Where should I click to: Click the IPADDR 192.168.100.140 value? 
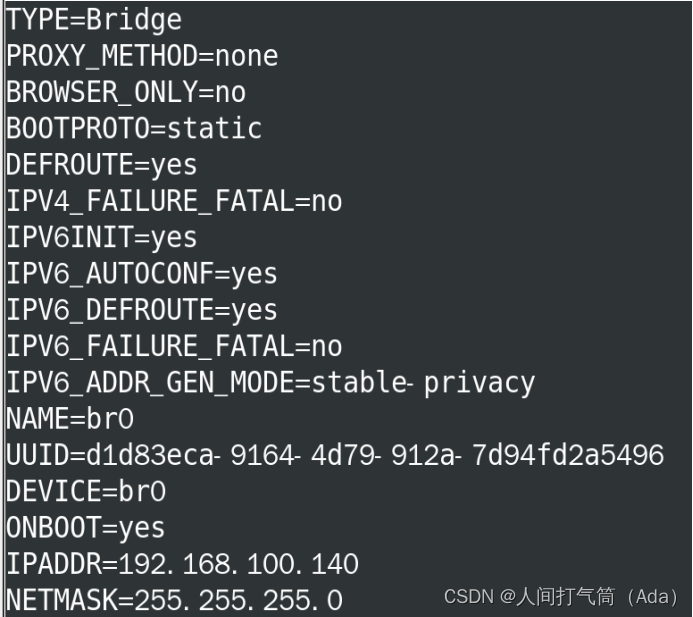239,564
